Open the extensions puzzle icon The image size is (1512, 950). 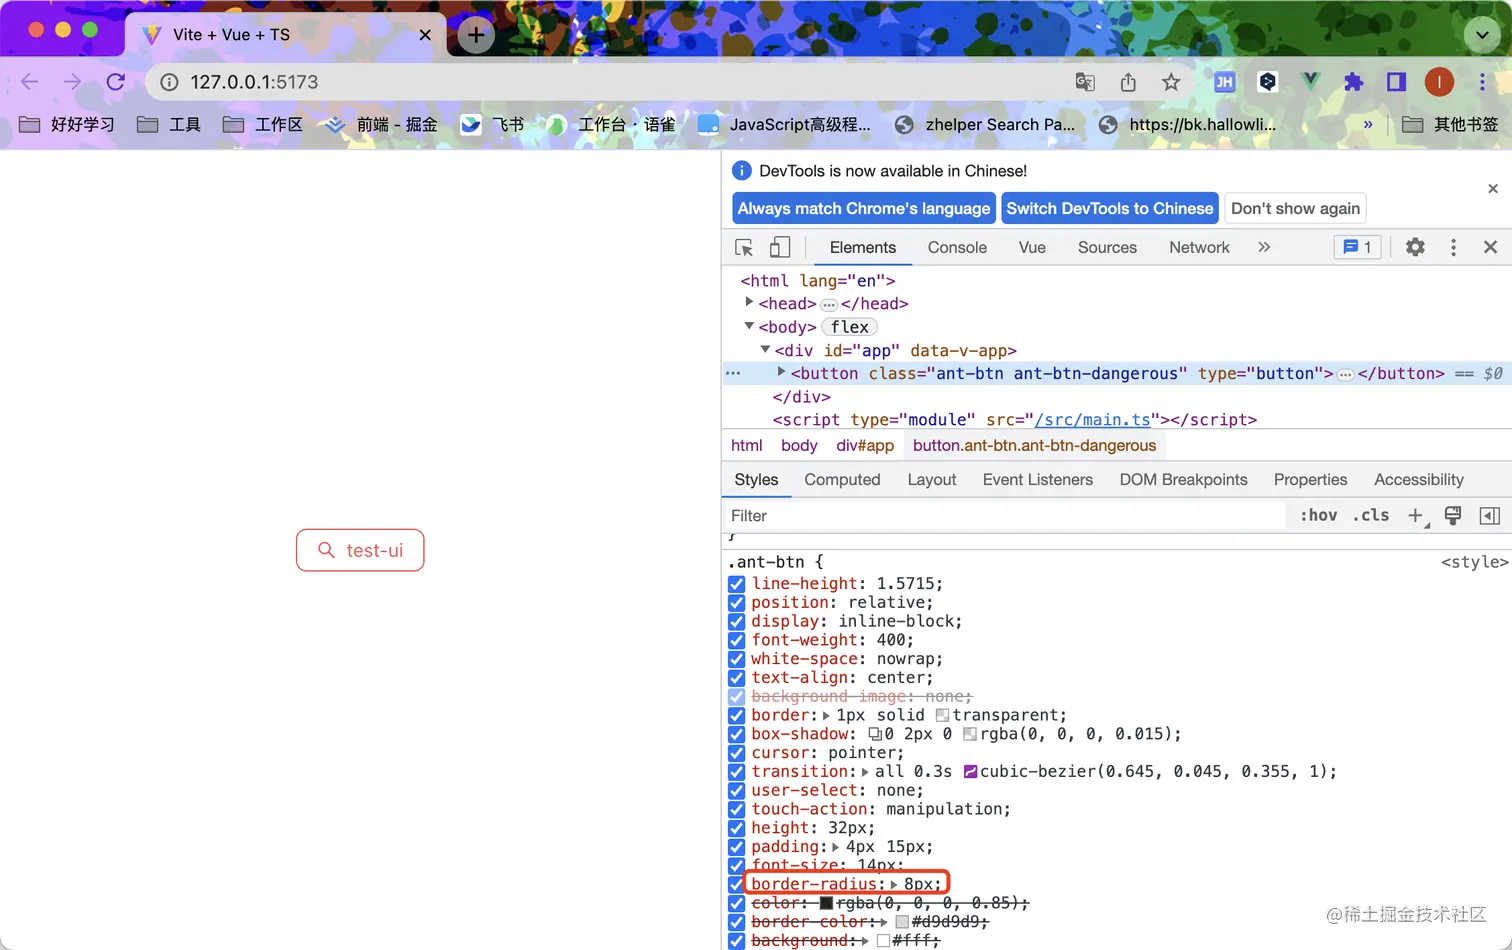pyautogui.click(x=1353, y=82)
